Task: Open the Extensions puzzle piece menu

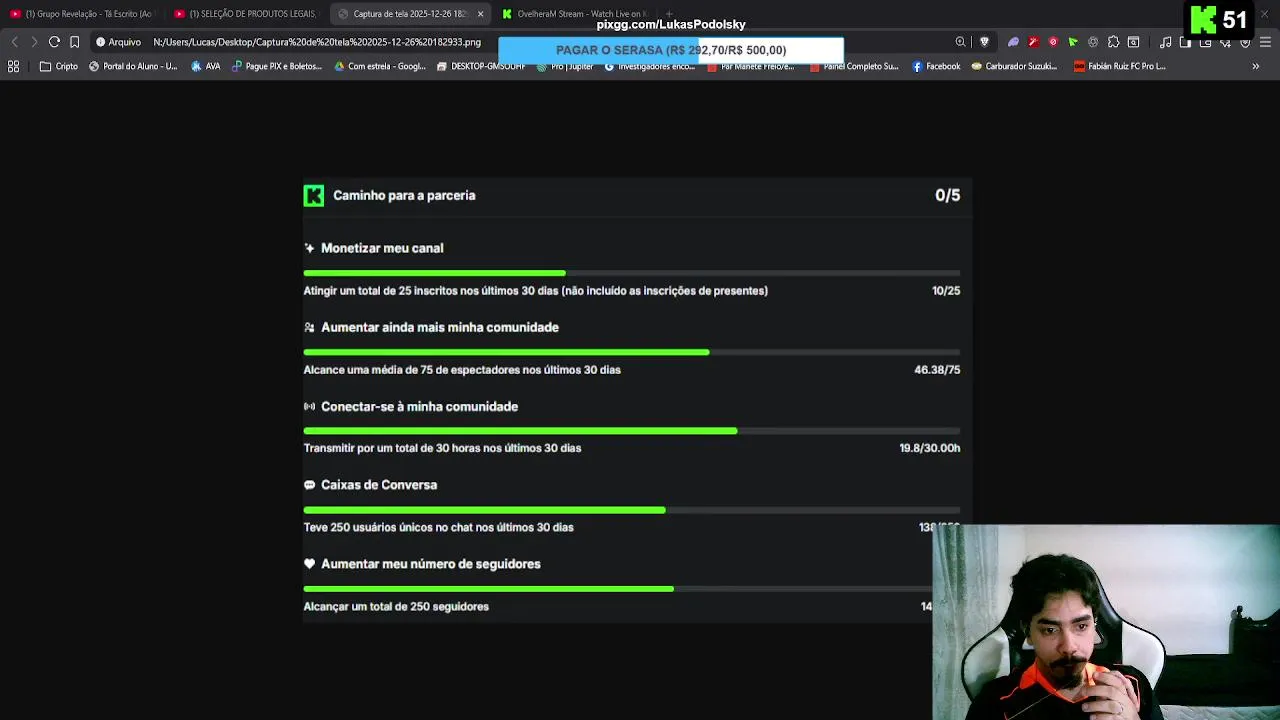Action: click(x=1113, y=42)
